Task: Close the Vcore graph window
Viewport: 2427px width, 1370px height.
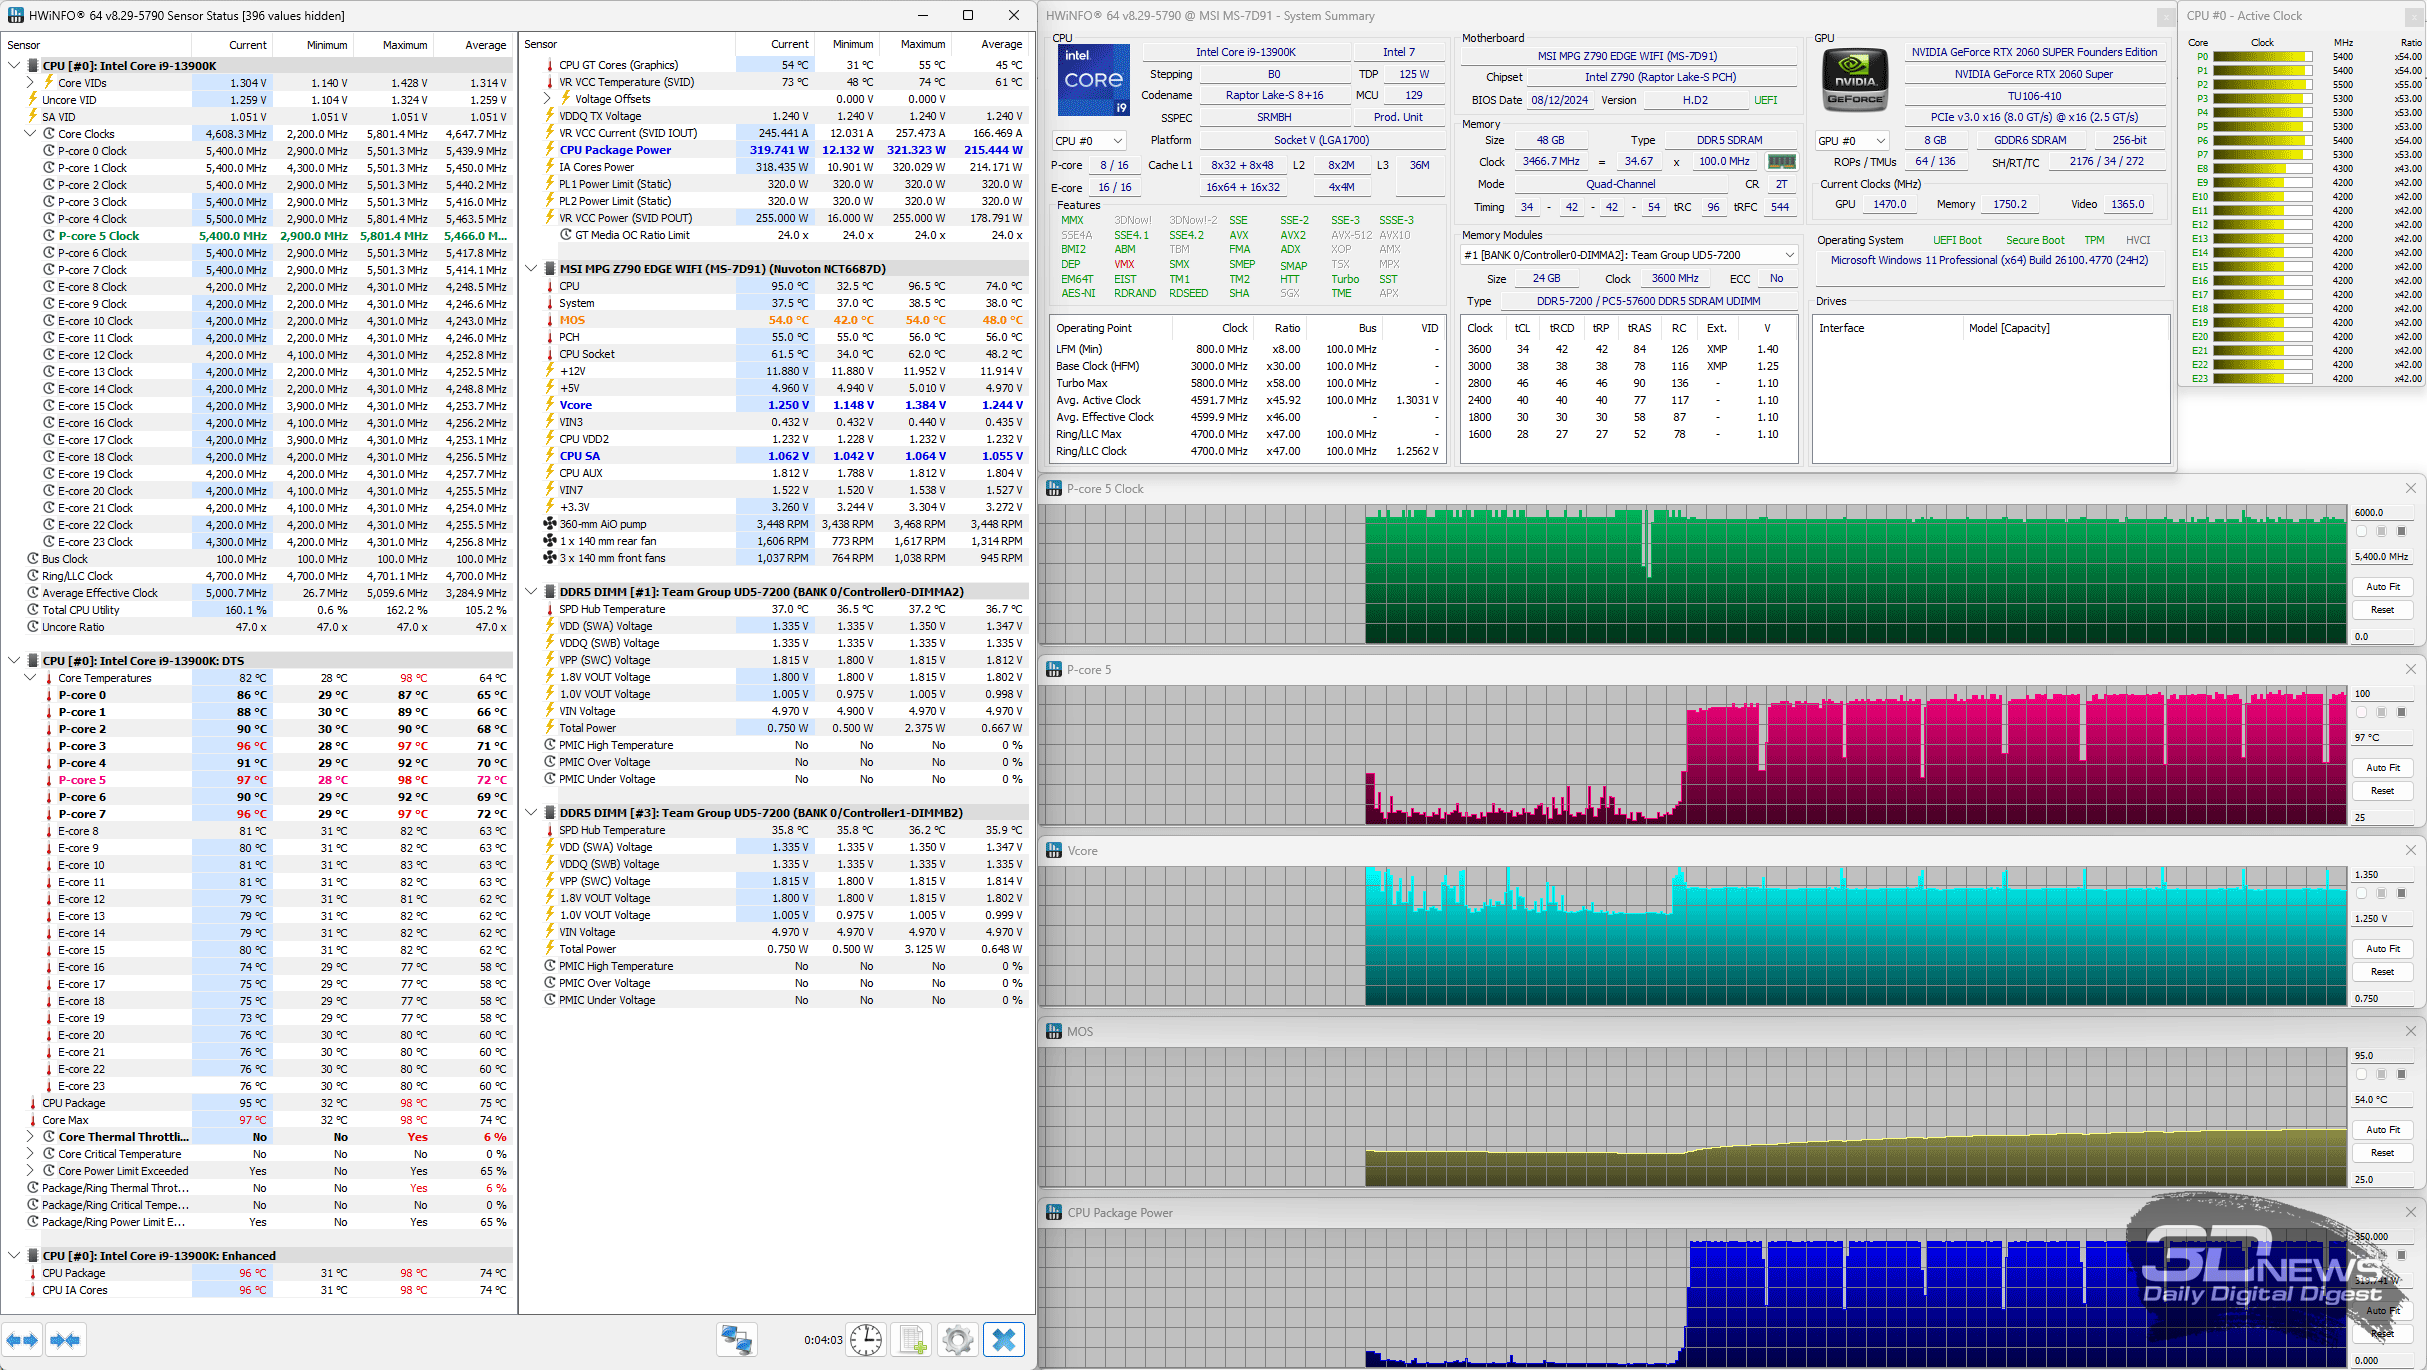Action: pyautogui.click(x=2410, y=850)
